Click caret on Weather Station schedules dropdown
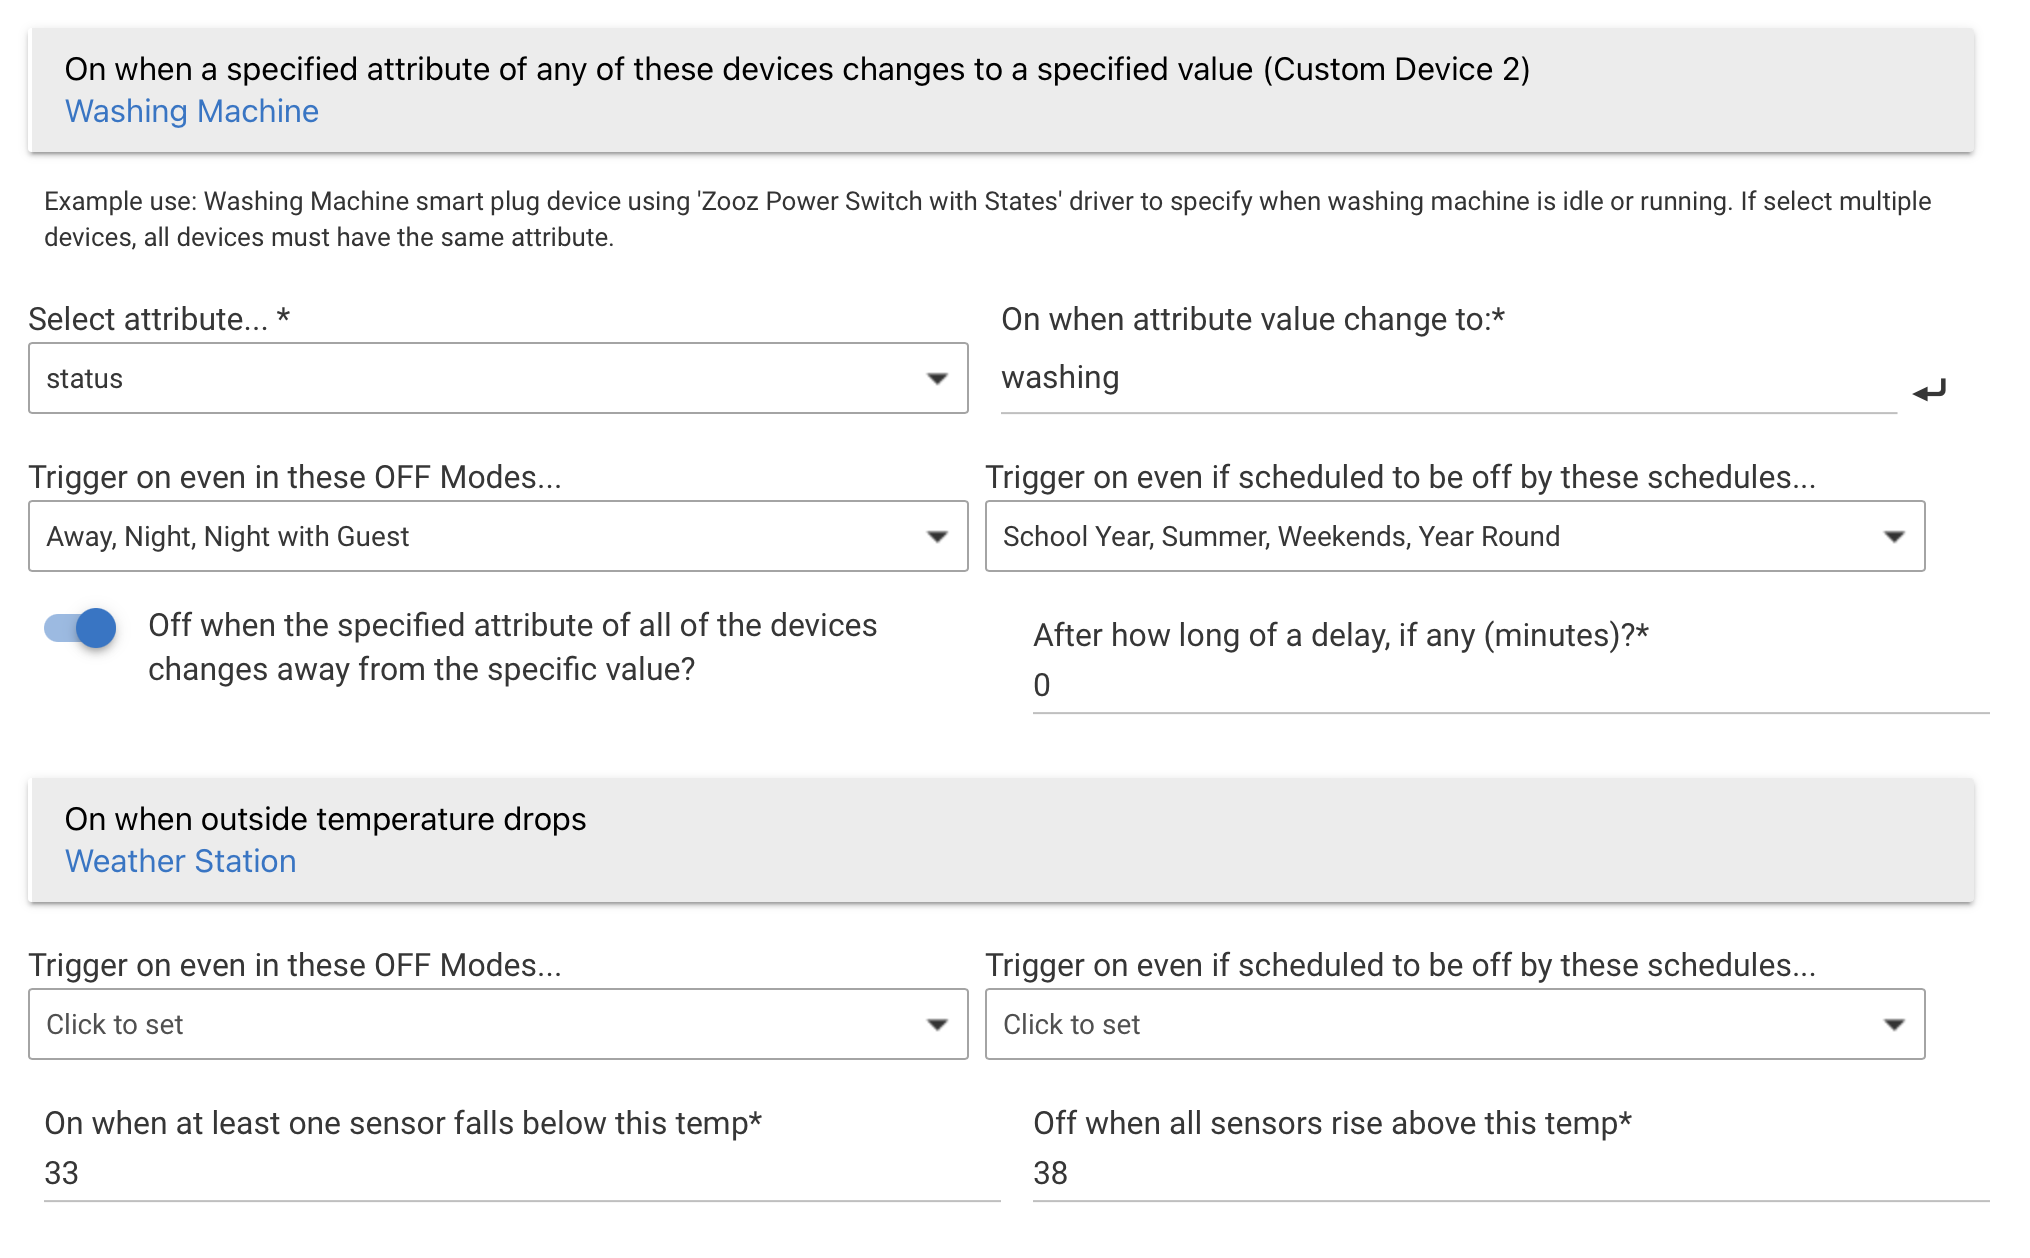 tap(1894, 1024)
